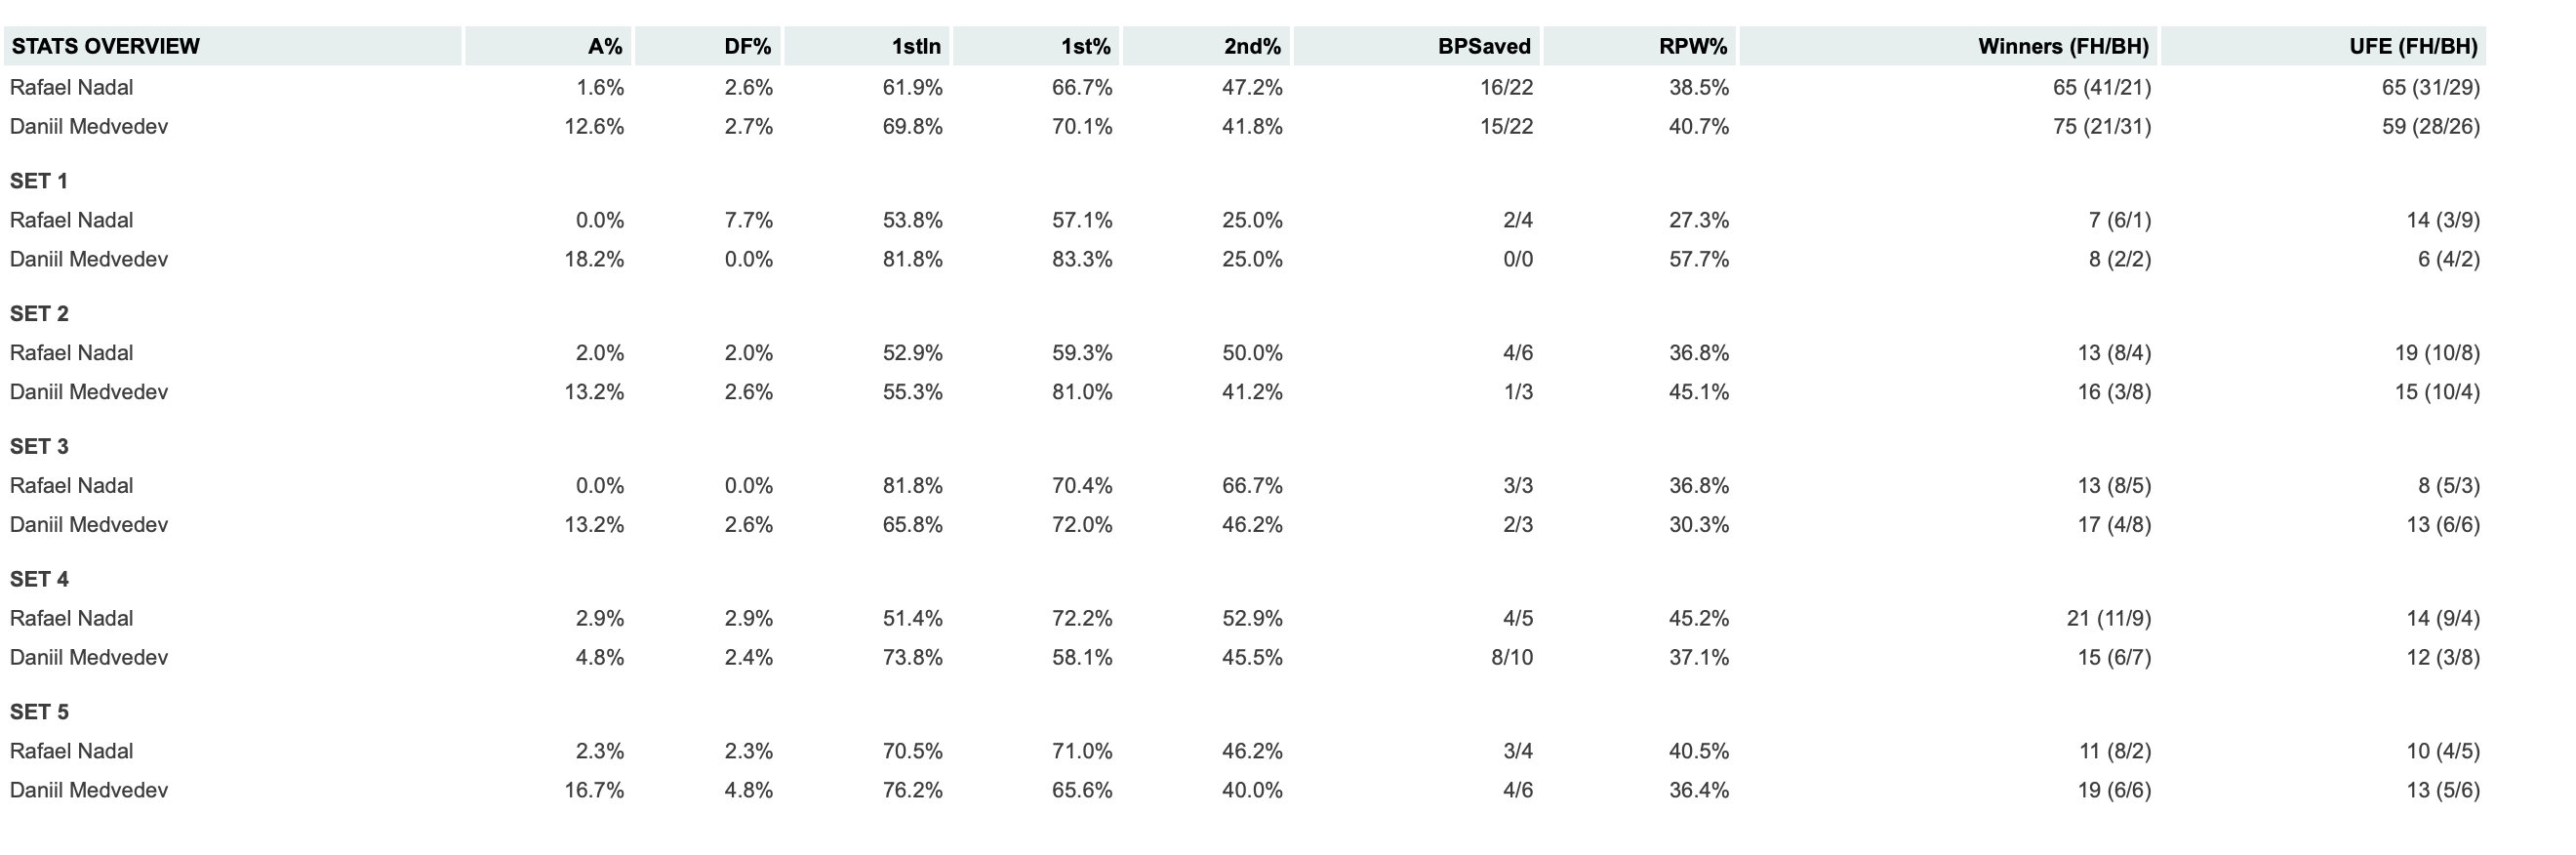Select the 1stIn column header
Viewport: 2576px width, 855px height.
click(x=916, y=46)
